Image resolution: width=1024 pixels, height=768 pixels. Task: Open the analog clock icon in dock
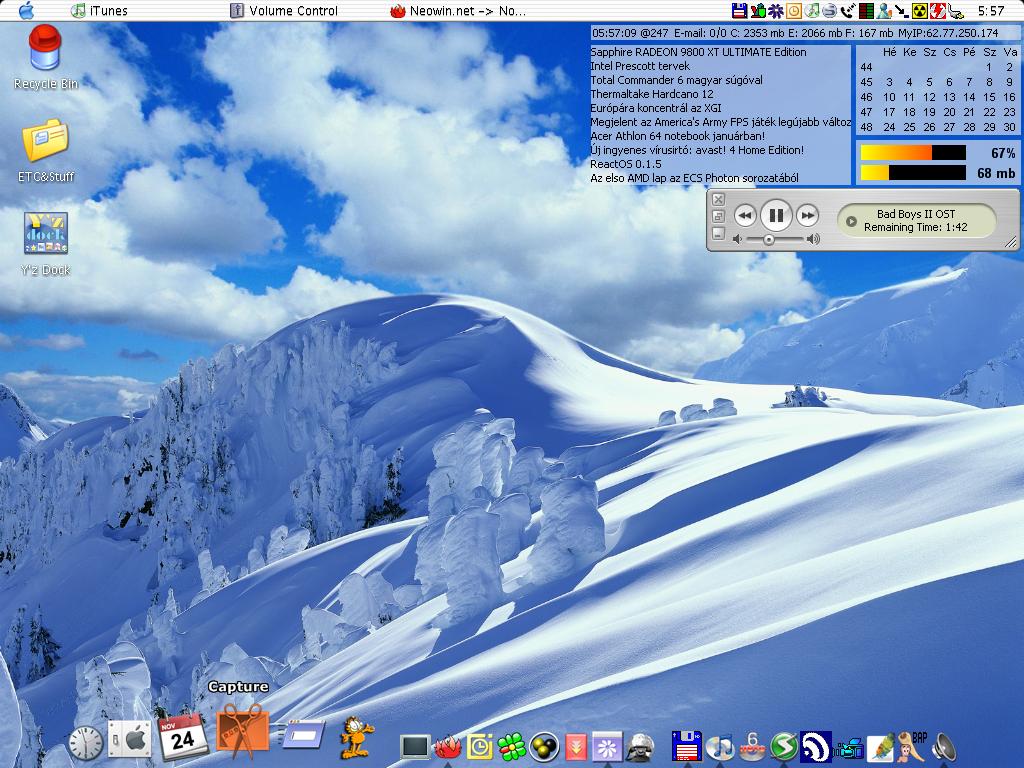[86, 743]
